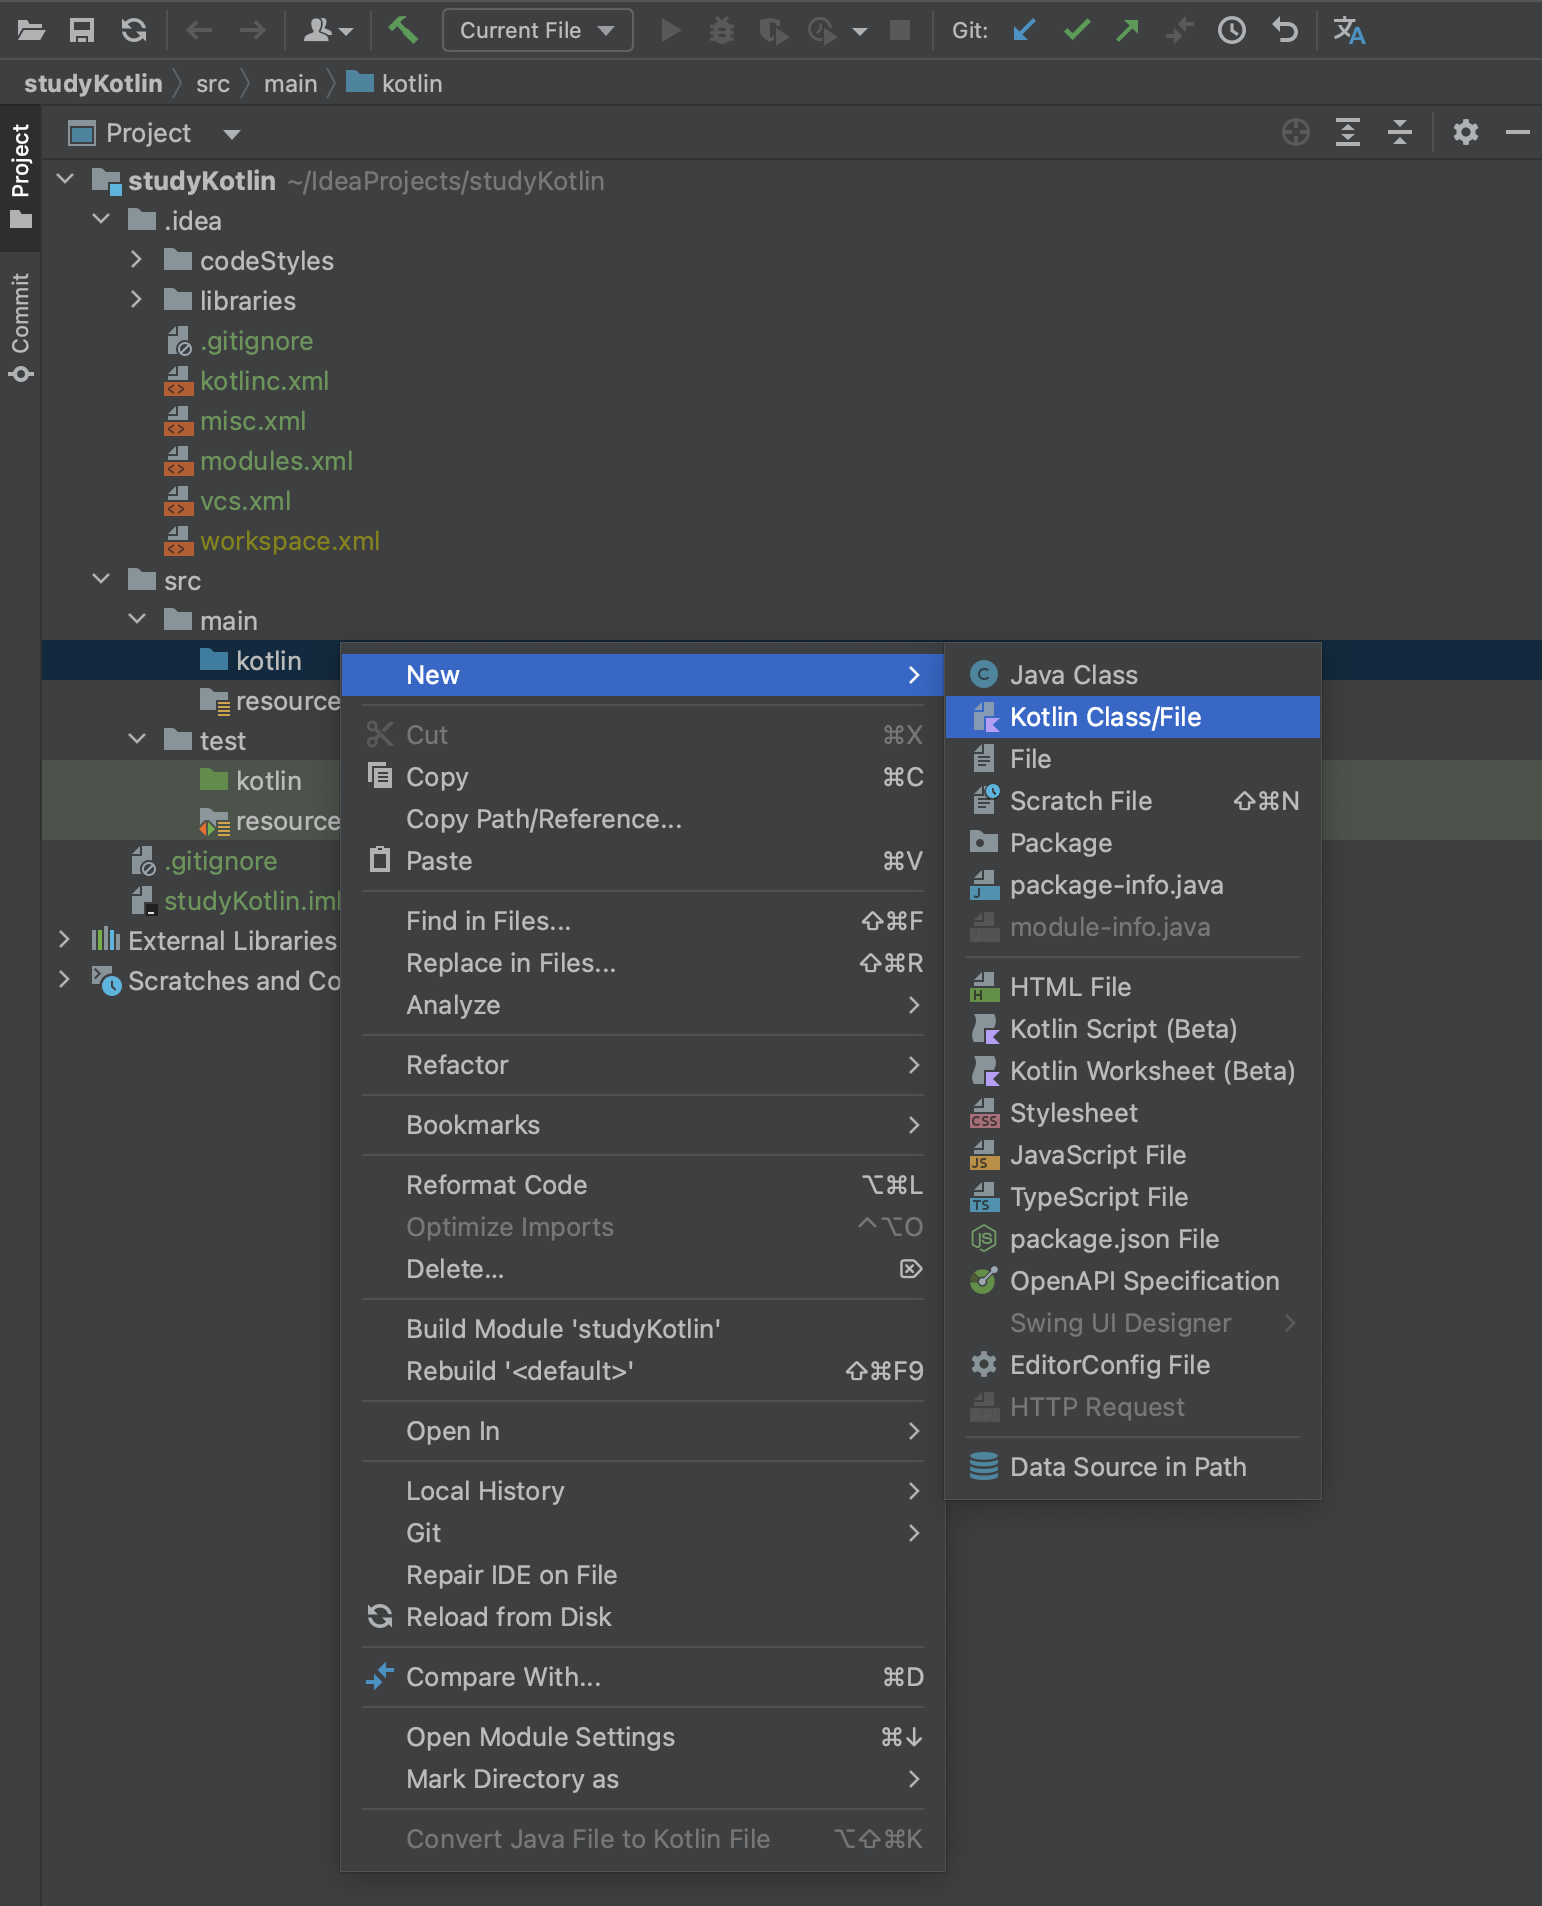The width and height of the screenshot is (1542, 1906).
Task: Open the Current File run configuration dropdown
Action: [x=537, y=31]
